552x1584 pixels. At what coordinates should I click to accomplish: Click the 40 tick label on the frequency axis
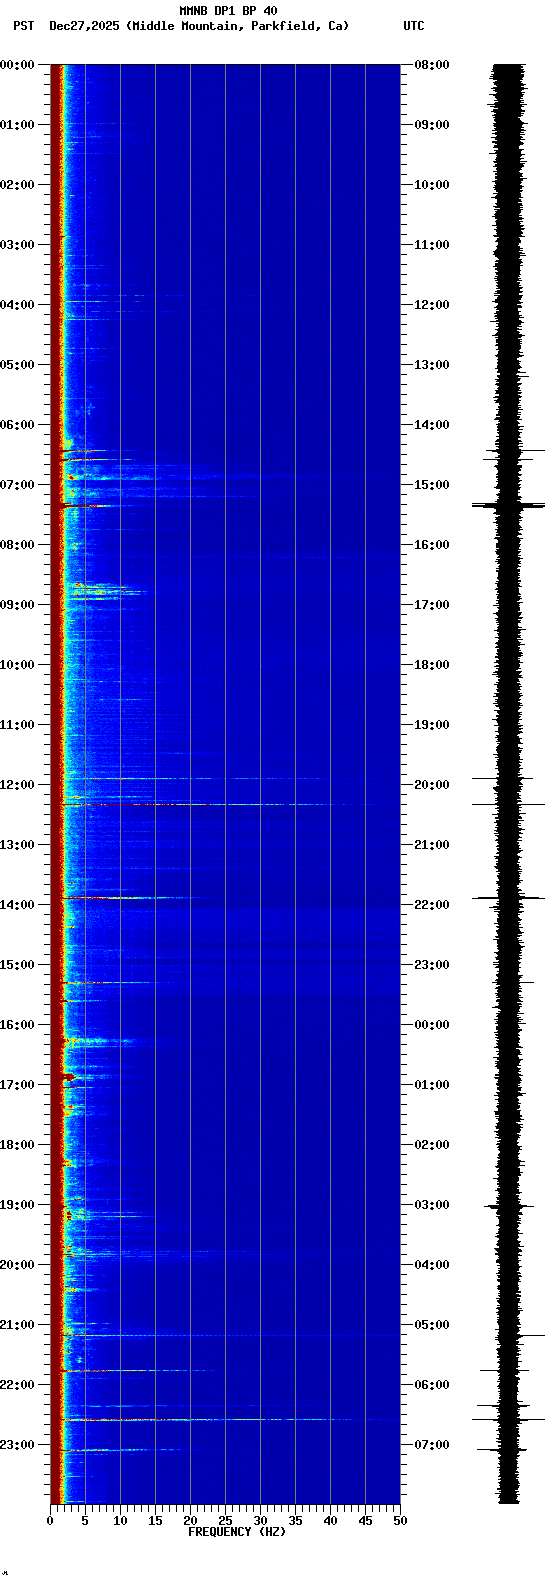coord(330,1521)
